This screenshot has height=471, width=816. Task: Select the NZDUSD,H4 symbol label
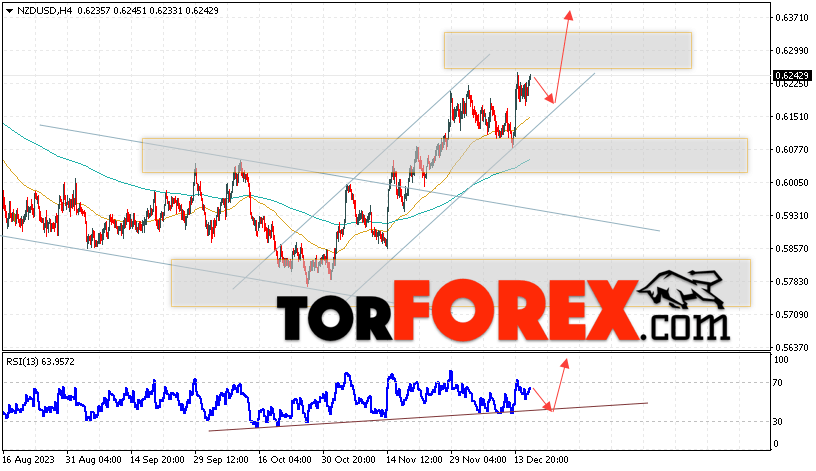point(44,10)
